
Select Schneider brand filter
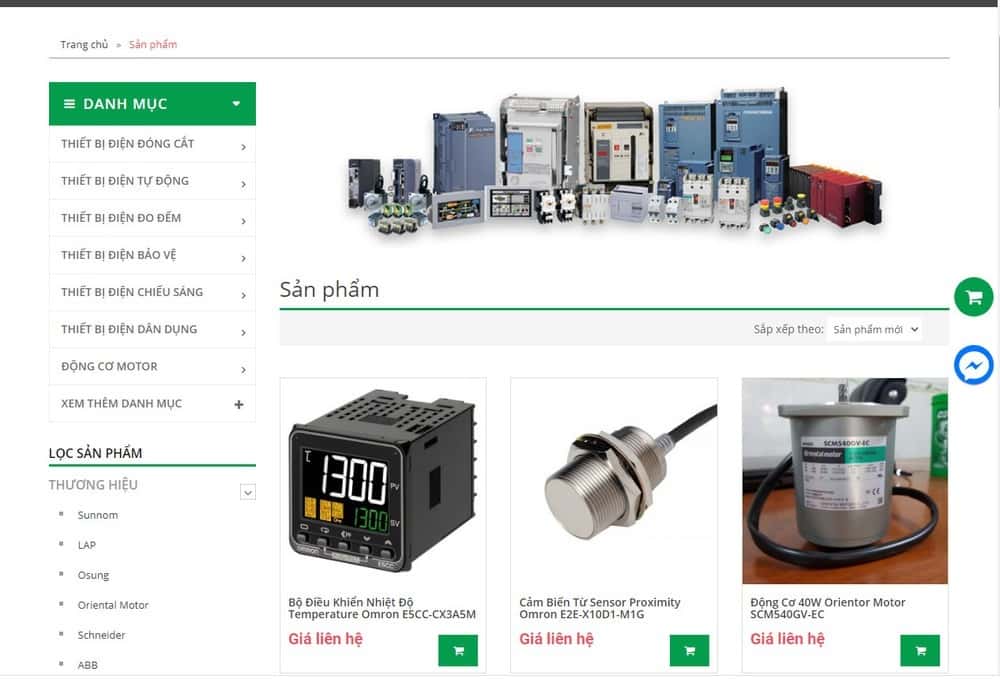tap(101, 635)
